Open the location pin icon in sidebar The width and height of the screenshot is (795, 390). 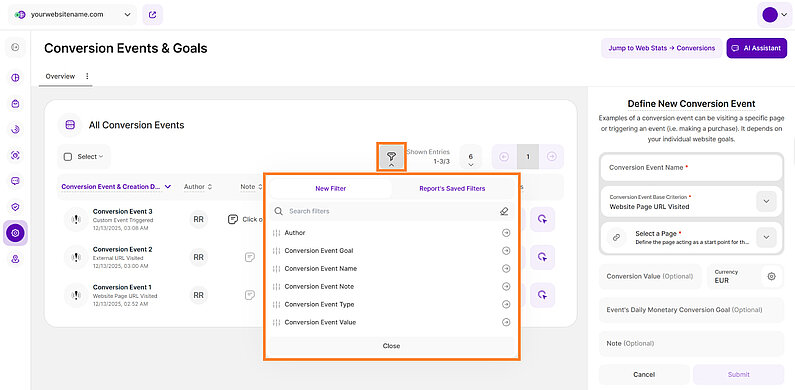click(x=15, y=259)
